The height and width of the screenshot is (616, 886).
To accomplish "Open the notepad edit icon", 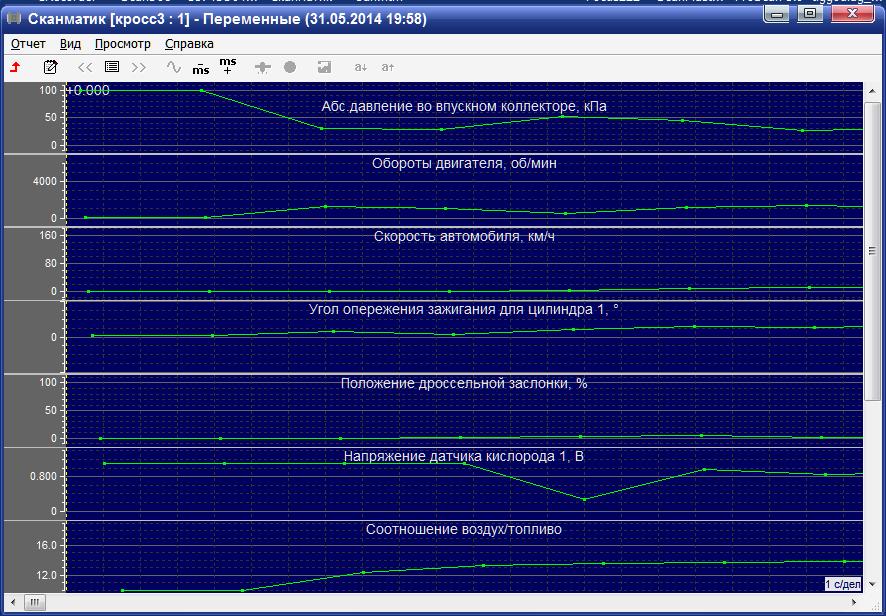I will click(50, 67).
